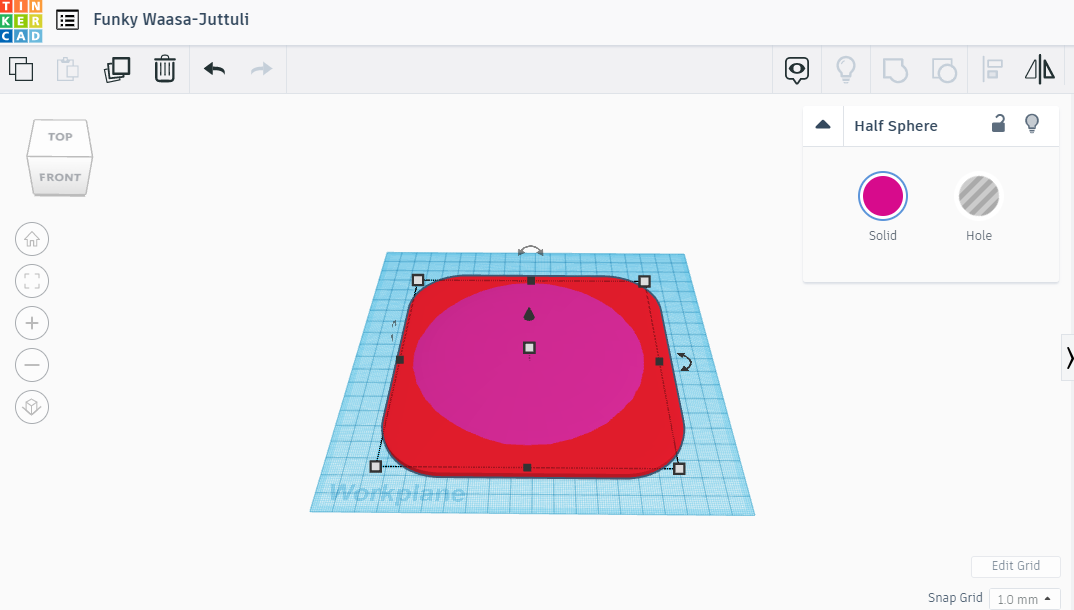The image size is (1074, 610).
Task: Click the bottom-left corner resize handle
Action: (x=375, y=466)
